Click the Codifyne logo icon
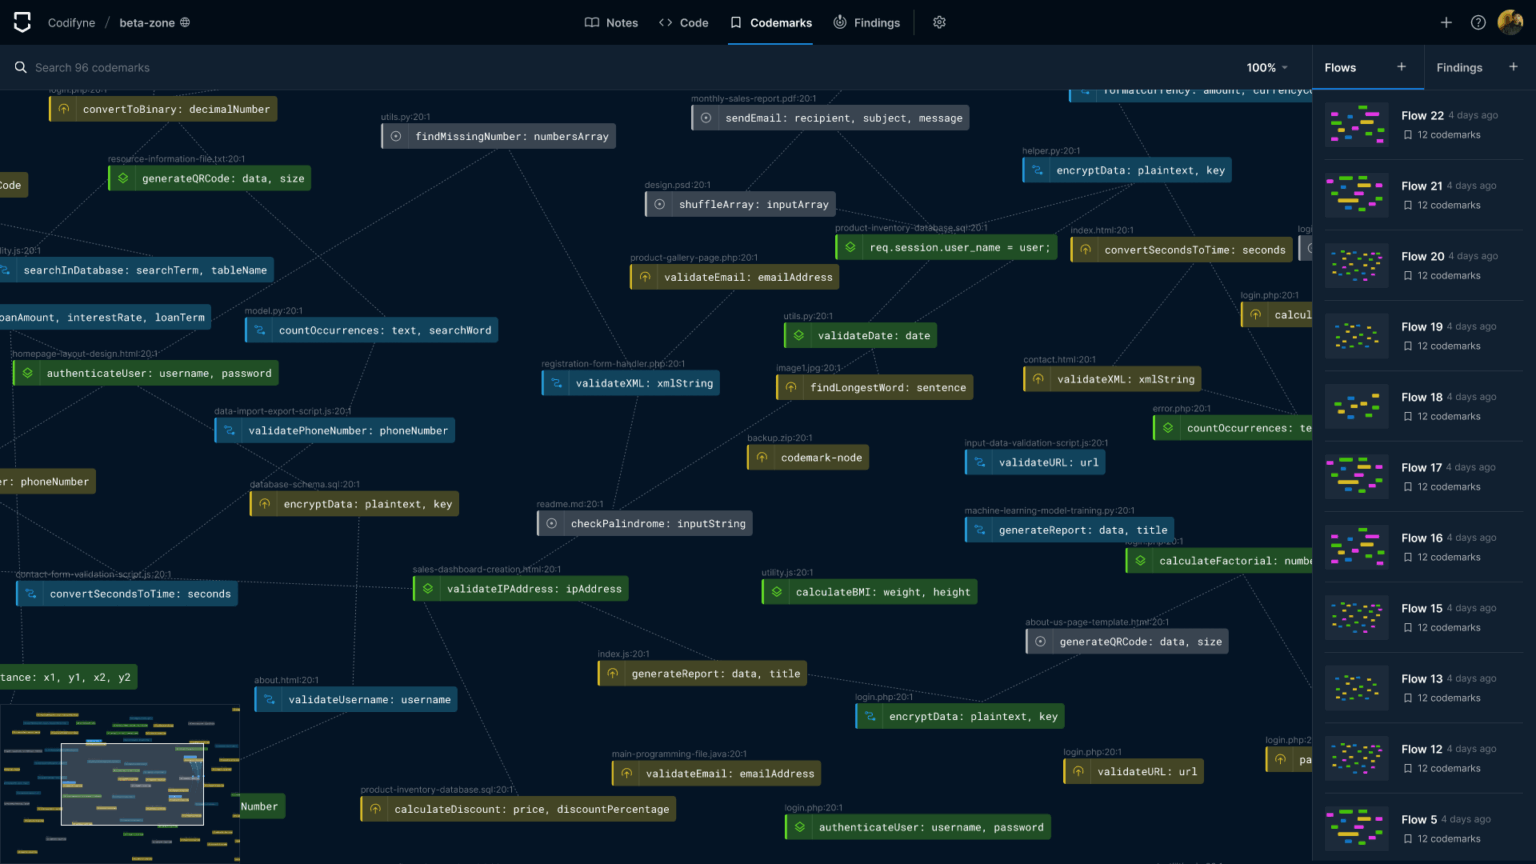Image resolution: width=1536 pixels, height=864 pixels. coord(22,22)
